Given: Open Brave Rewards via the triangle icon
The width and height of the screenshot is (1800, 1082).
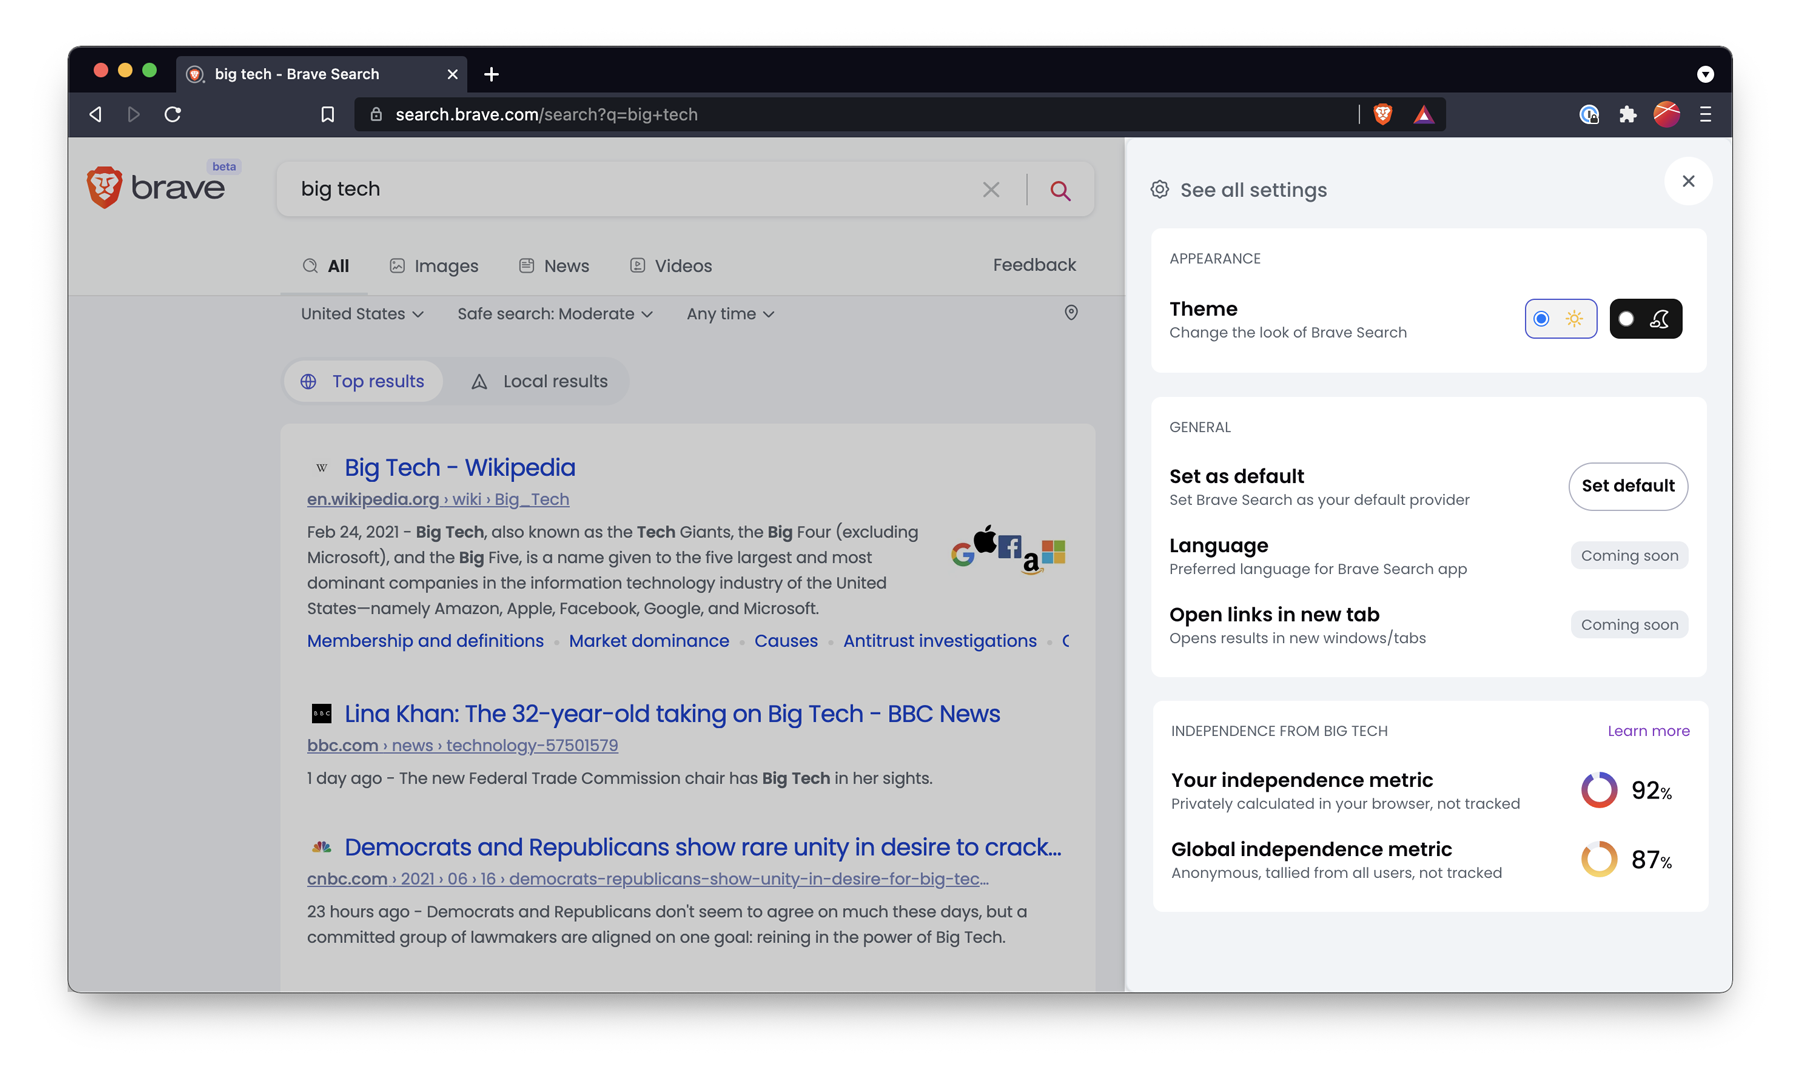Looking at the screenshot, I should (1423, 114).
